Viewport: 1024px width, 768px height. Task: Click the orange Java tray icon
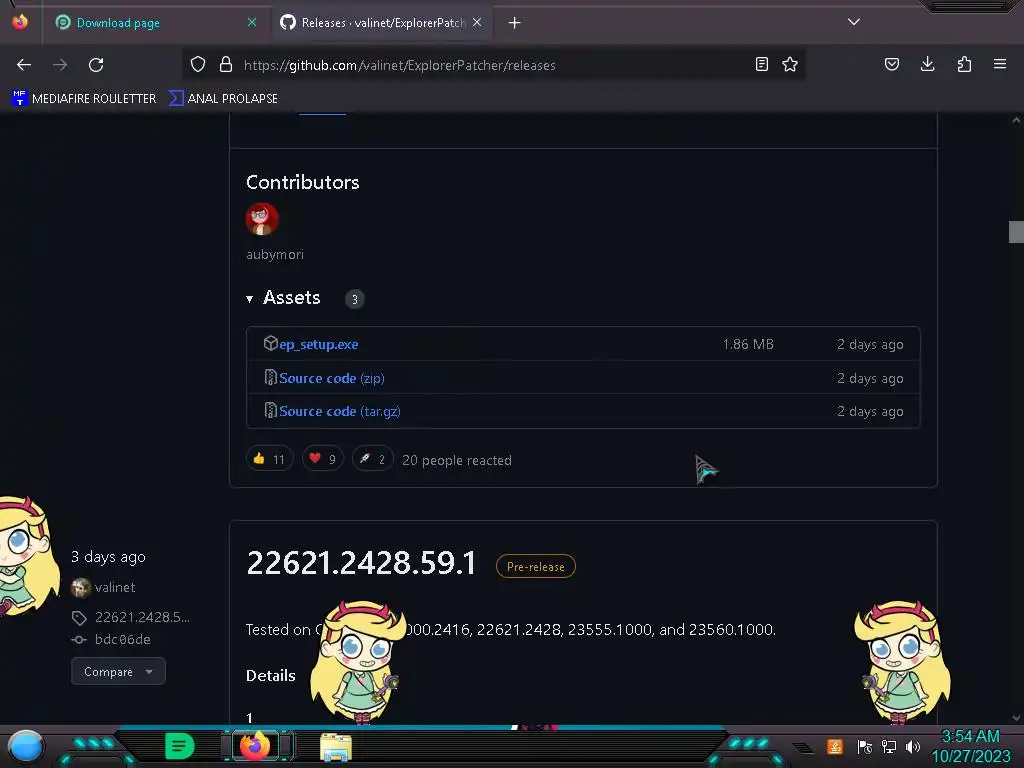point(835,746)
